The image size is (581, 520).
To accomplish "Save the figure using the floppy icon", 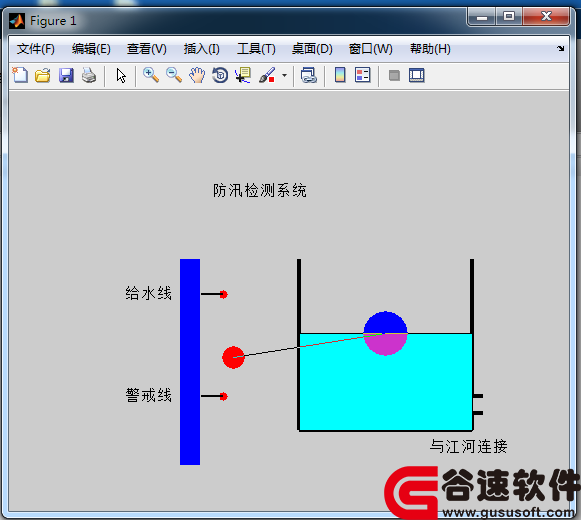I will [66, 75].
